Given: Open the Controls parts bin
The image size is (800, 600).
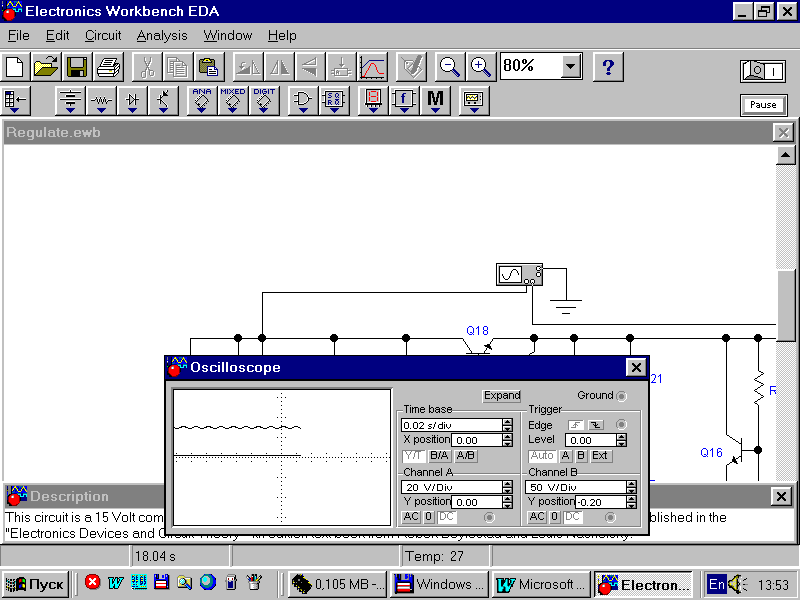Looking at the screenshot, I should pyautogui.click(x=404, y=101).
